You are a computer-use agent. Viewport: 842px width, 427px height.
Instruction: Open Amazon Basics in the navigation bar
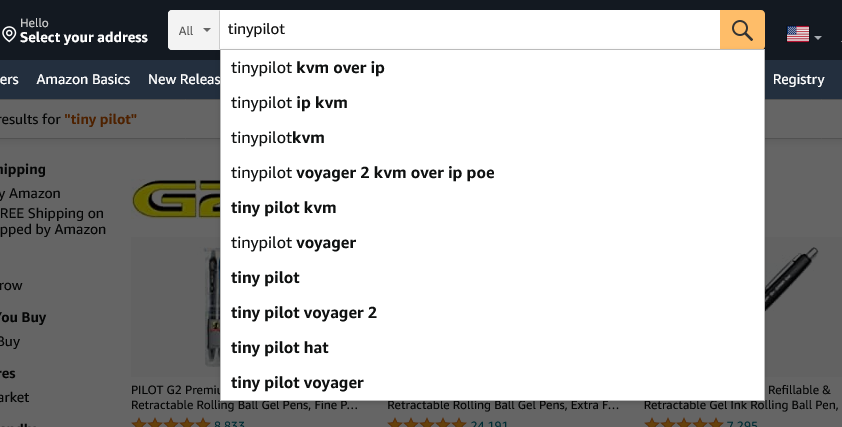83,79
